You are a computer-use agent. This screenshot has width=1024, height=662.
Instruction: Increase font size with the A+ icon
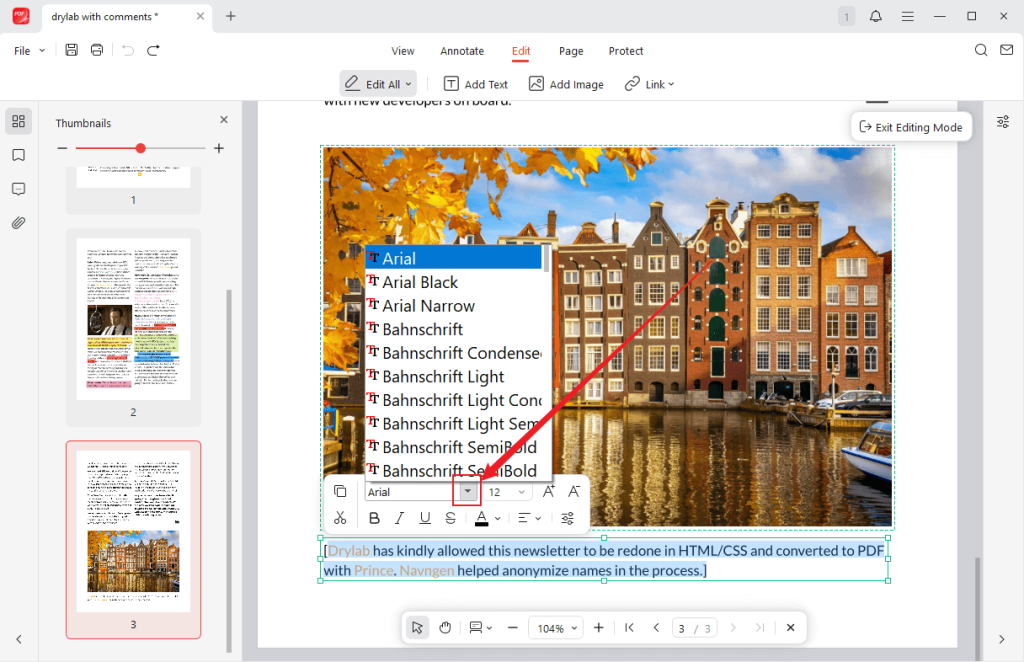point(548,491)
